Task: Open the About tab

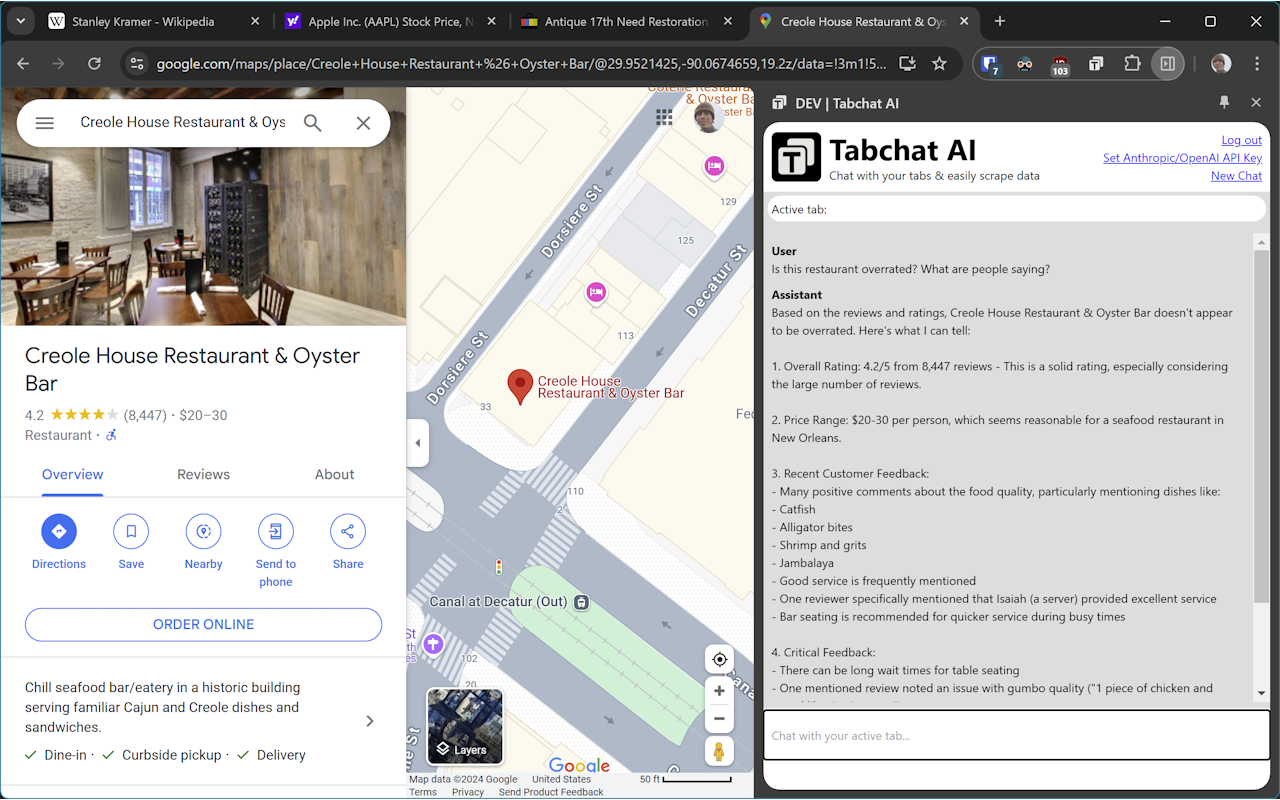Action: (334, 475)
